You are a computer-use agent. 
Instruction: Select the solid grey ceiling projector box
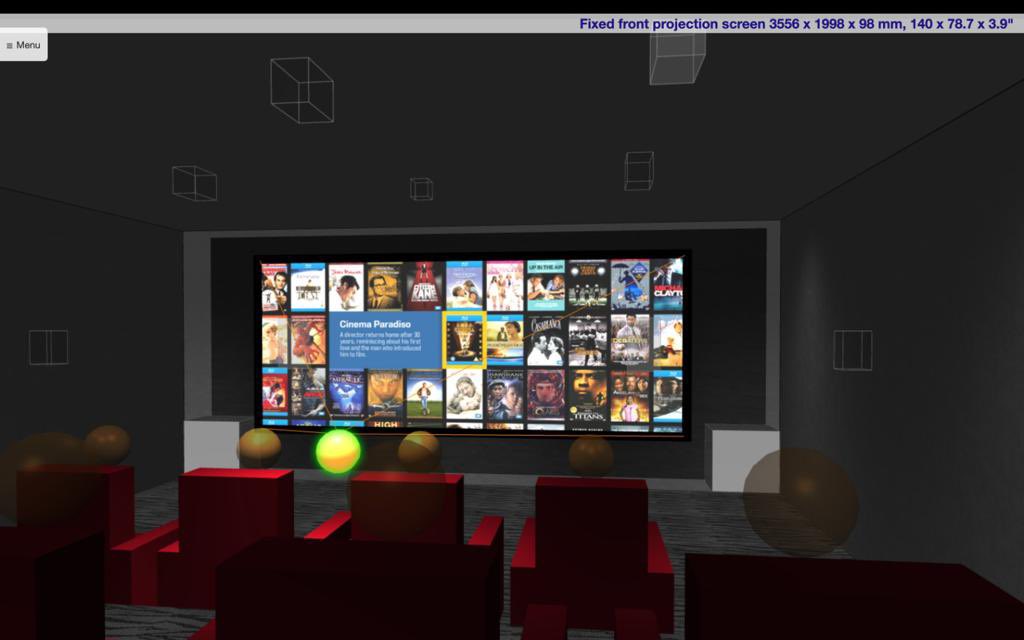[x=677, y=58]
